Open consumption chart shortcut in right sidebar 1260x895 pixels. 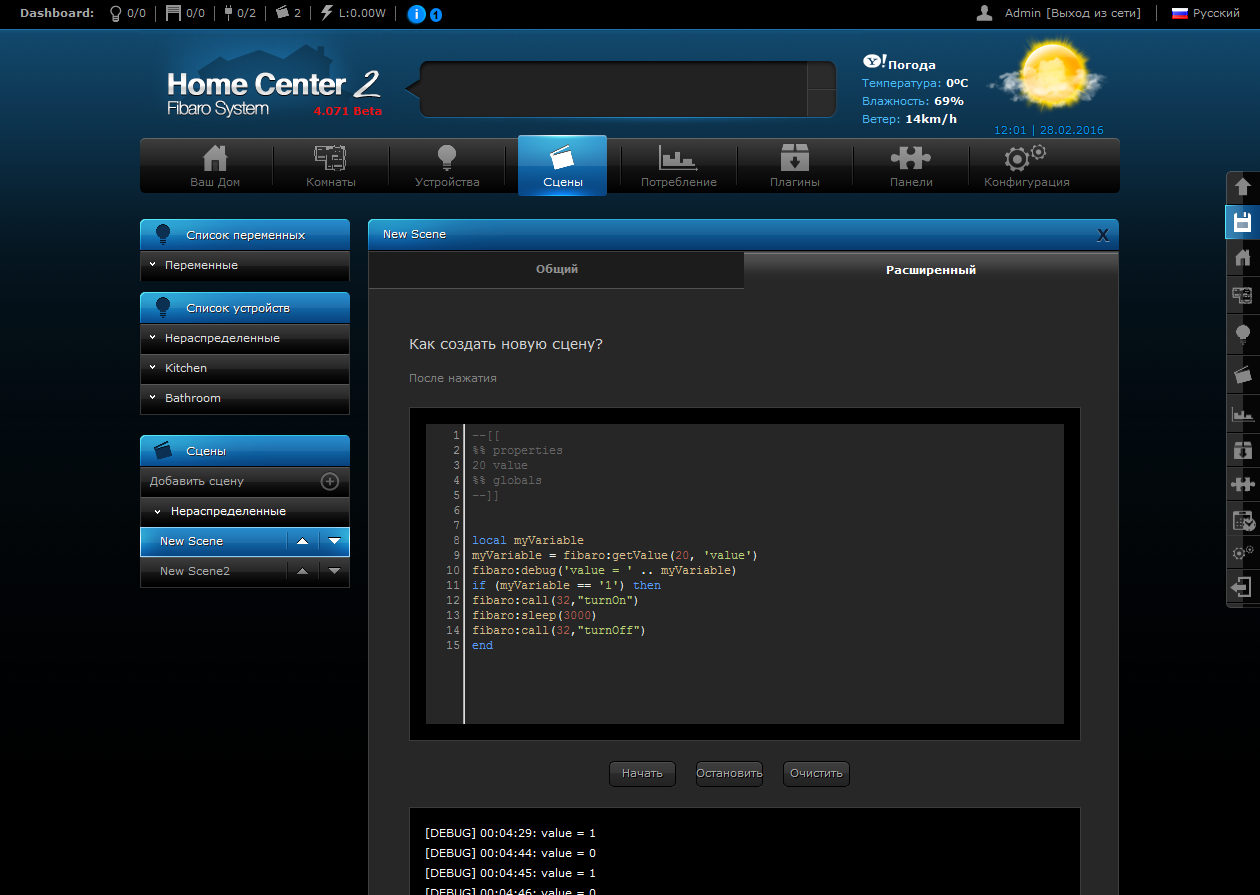pos(1243,413)
